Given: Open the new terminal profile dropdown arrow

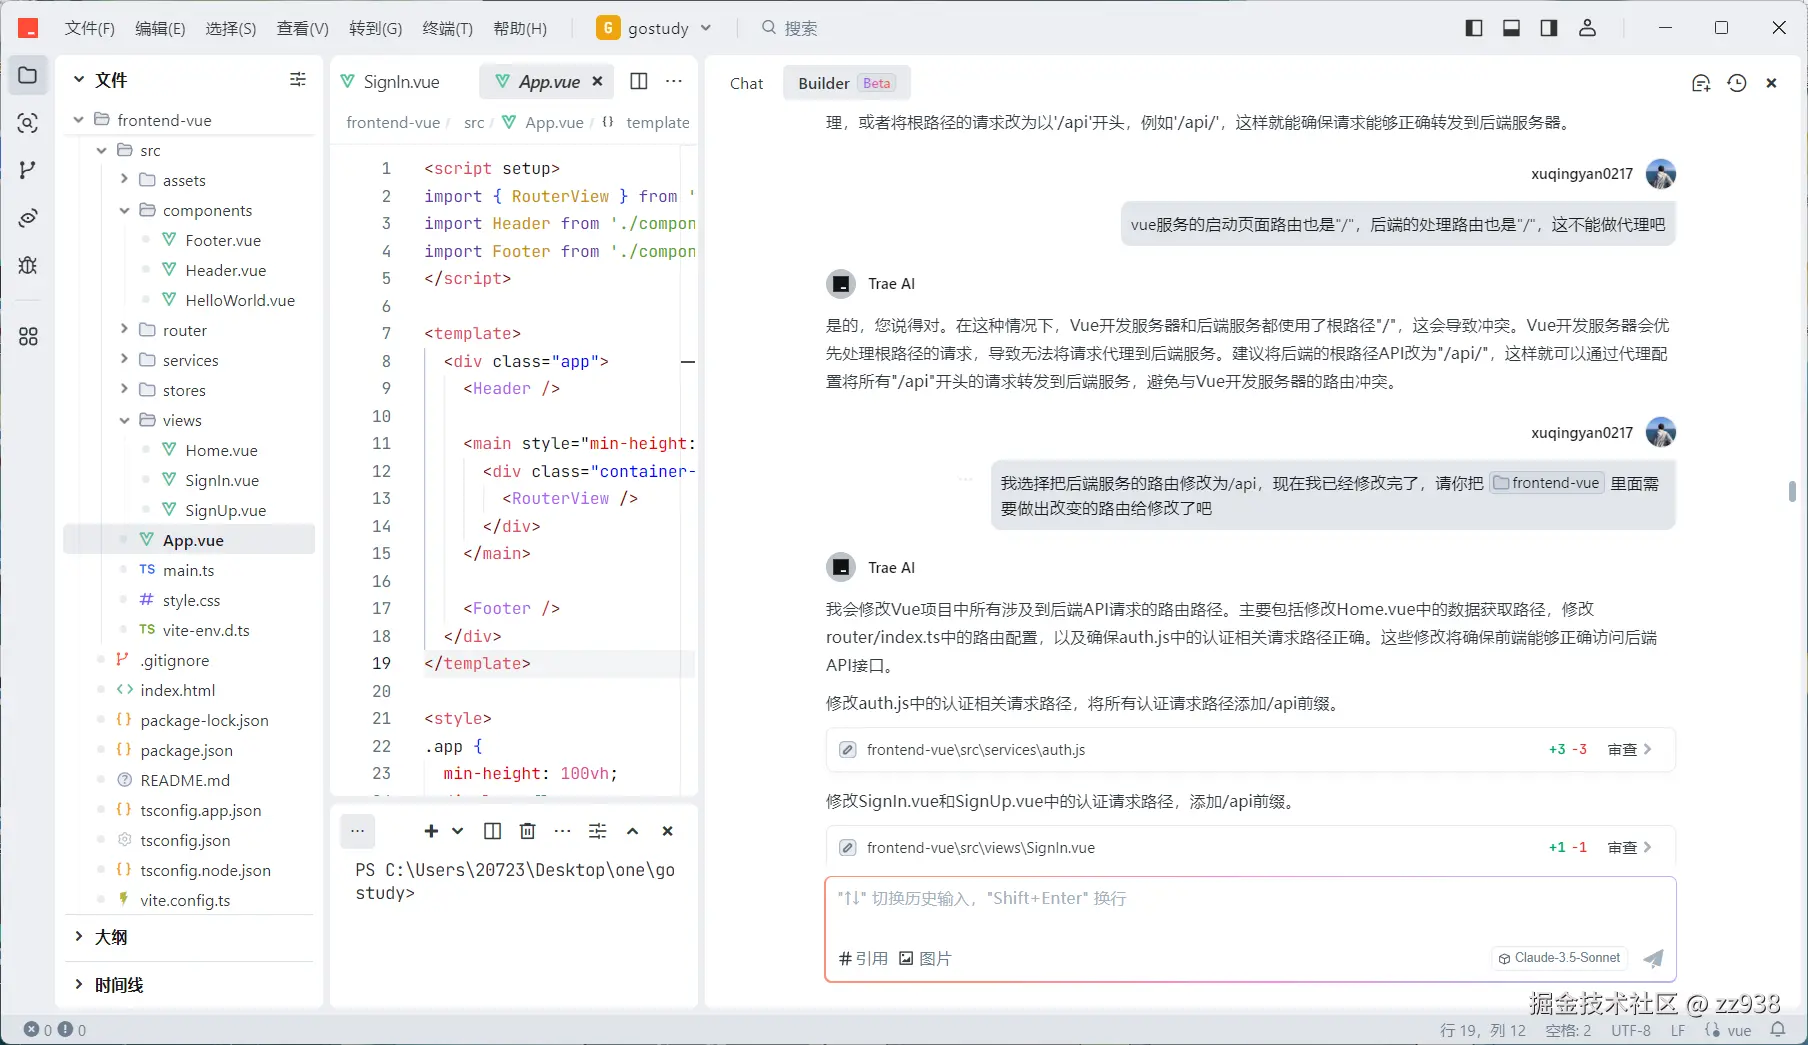Looking at the screenshot, I should coord(458,831).
